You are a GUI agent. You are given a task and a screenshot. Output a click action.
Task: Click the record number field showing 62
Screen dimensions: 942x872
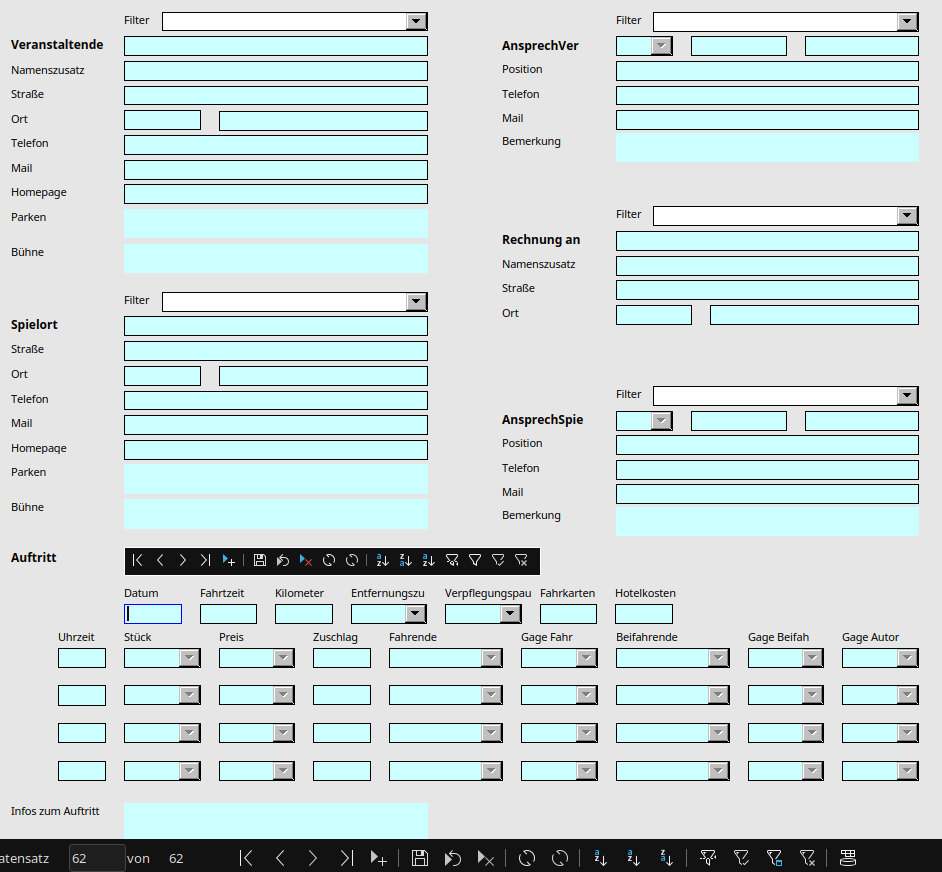coord(96,858)
